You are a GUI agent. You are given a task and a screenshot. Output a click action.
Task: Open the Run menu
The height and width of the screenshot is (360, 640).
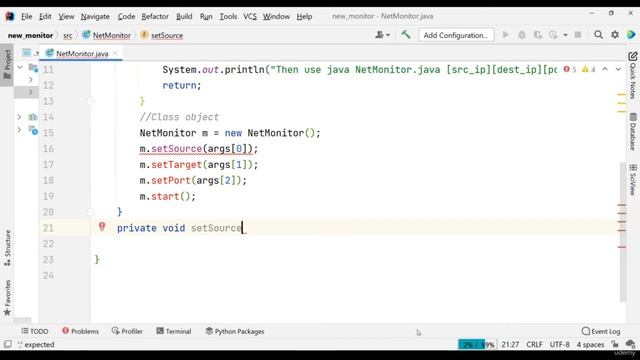(x=206, y=16)
